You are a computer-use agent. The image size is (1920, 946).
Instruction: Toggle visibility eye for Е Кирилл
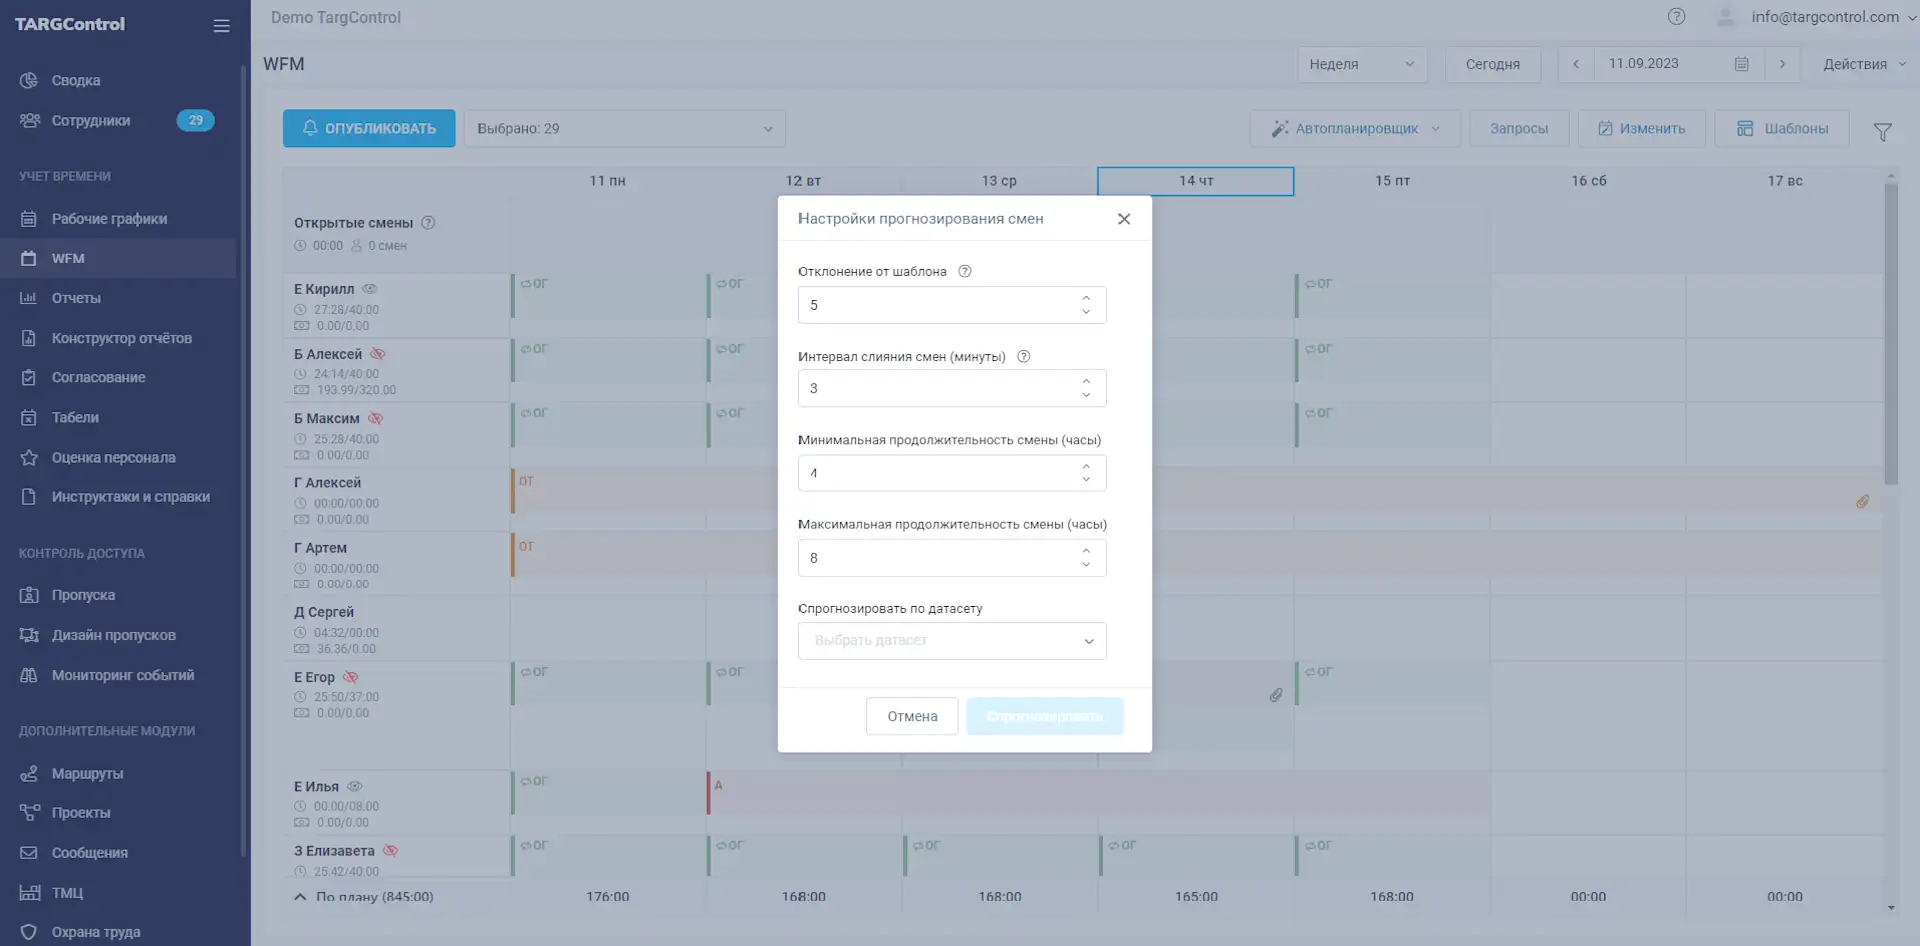coord(370,289)
